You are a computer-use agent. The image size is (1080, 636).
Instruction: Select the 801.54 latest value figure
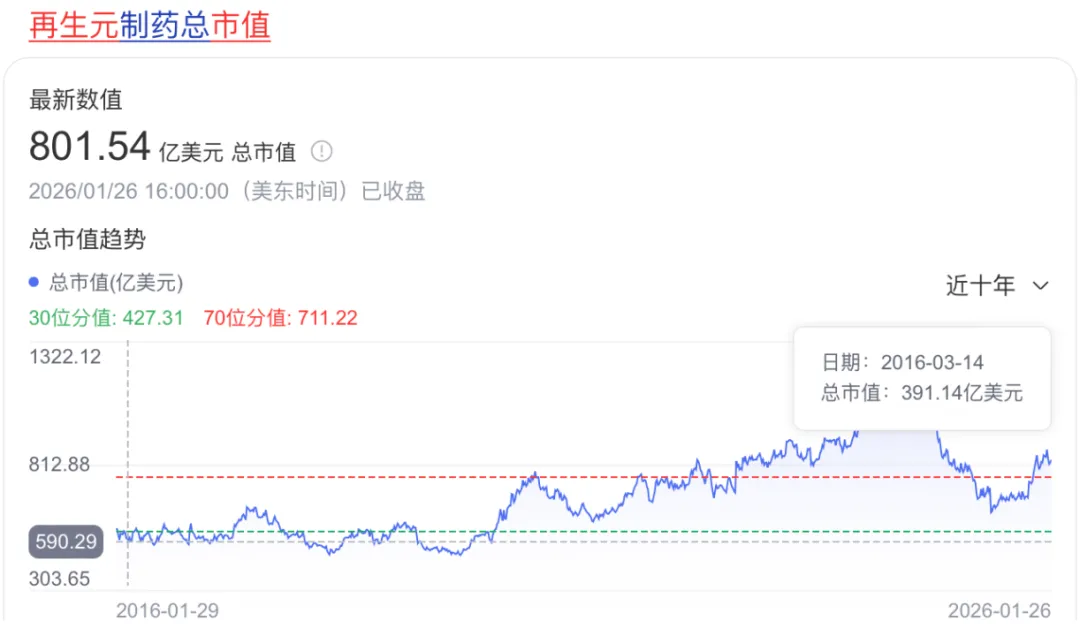[x=90, y=147]
